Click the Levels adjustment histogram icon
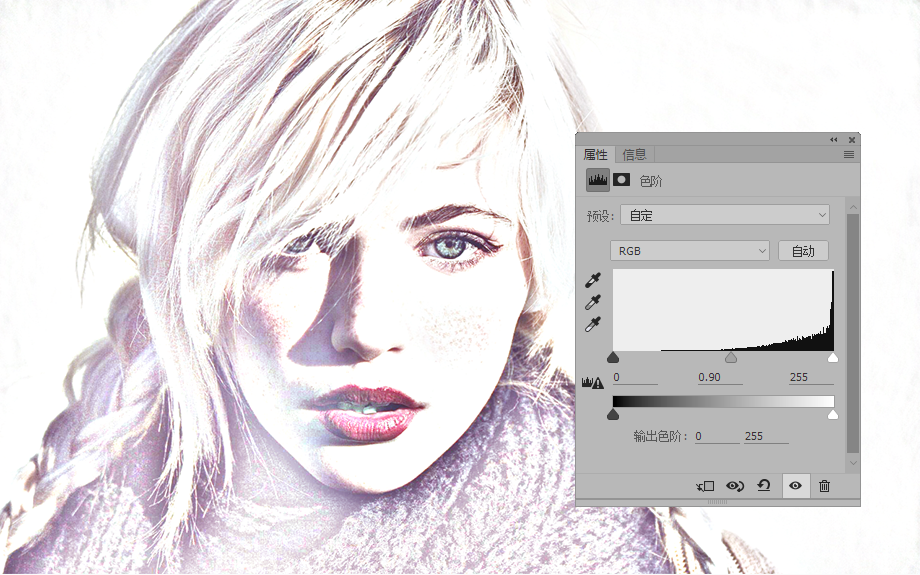 (x=598, y=180)
